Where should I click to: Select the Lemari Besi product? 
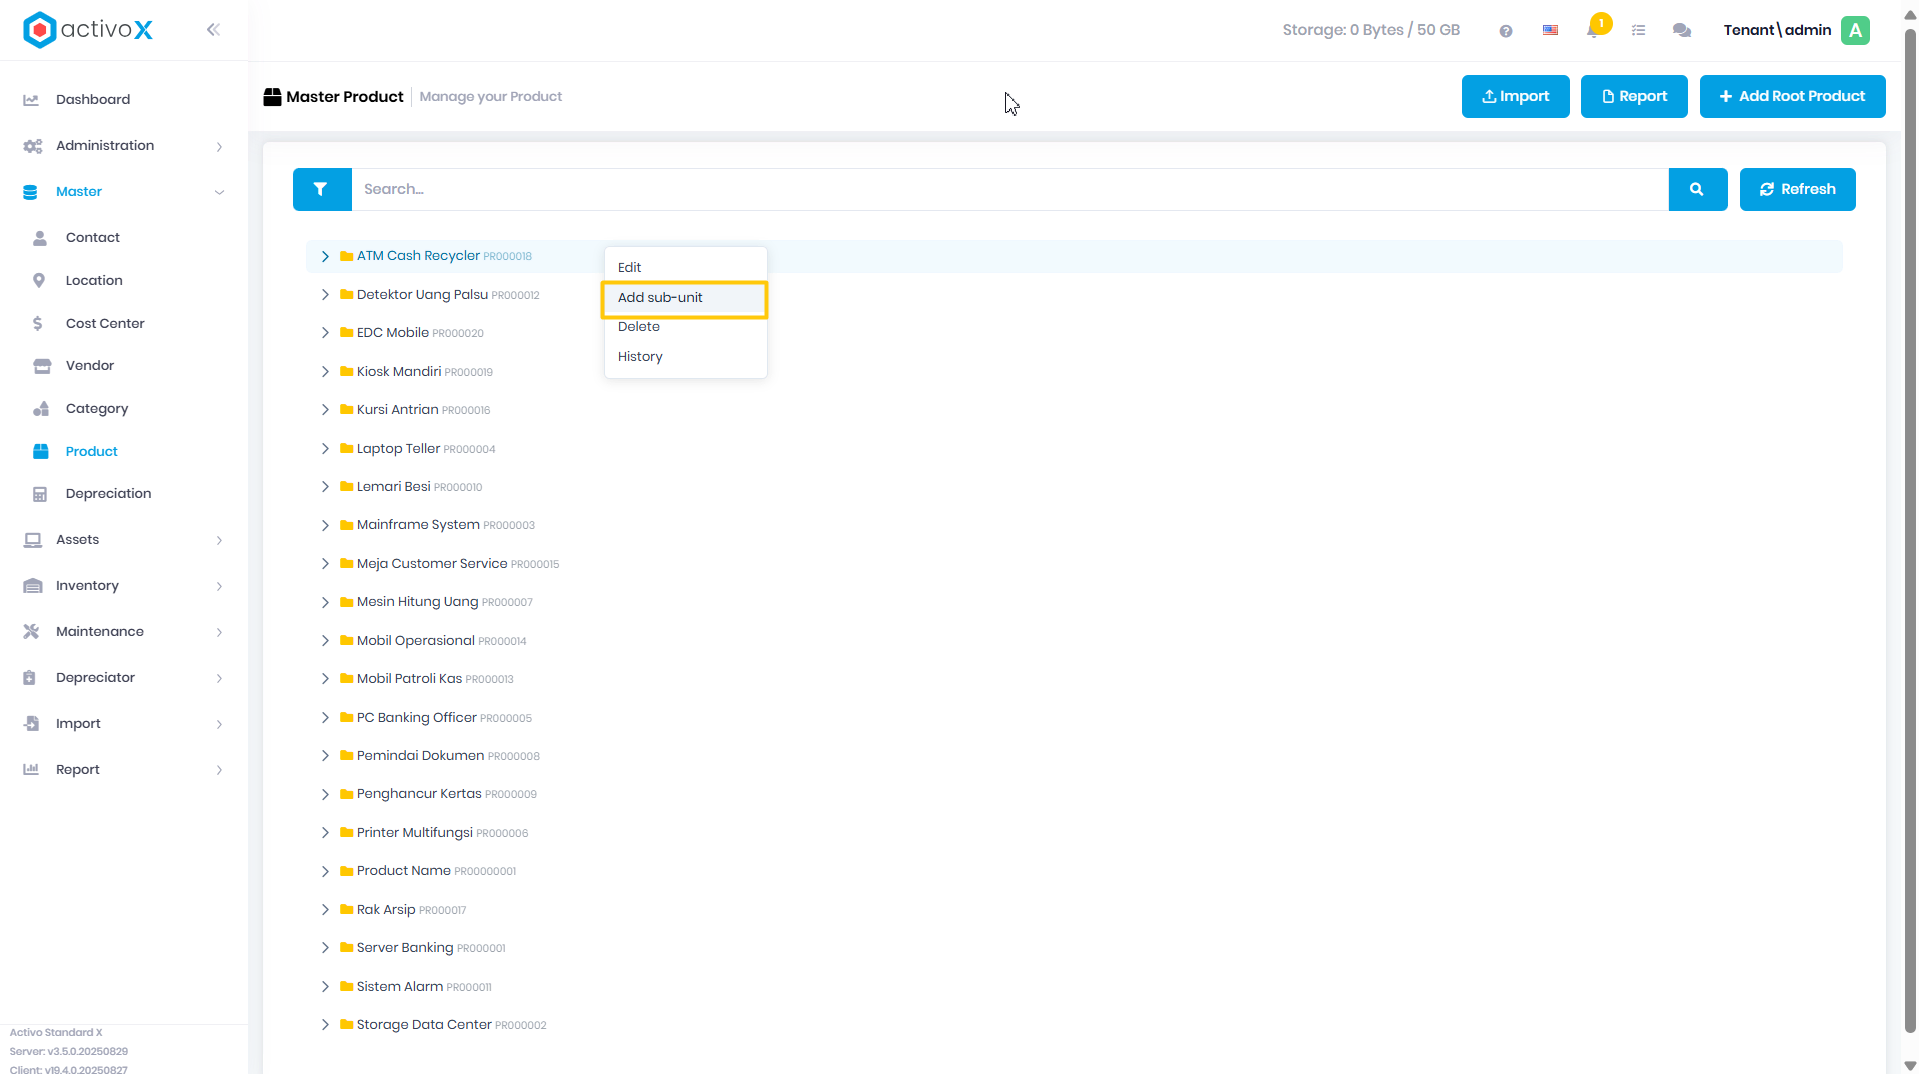point(393,487)
